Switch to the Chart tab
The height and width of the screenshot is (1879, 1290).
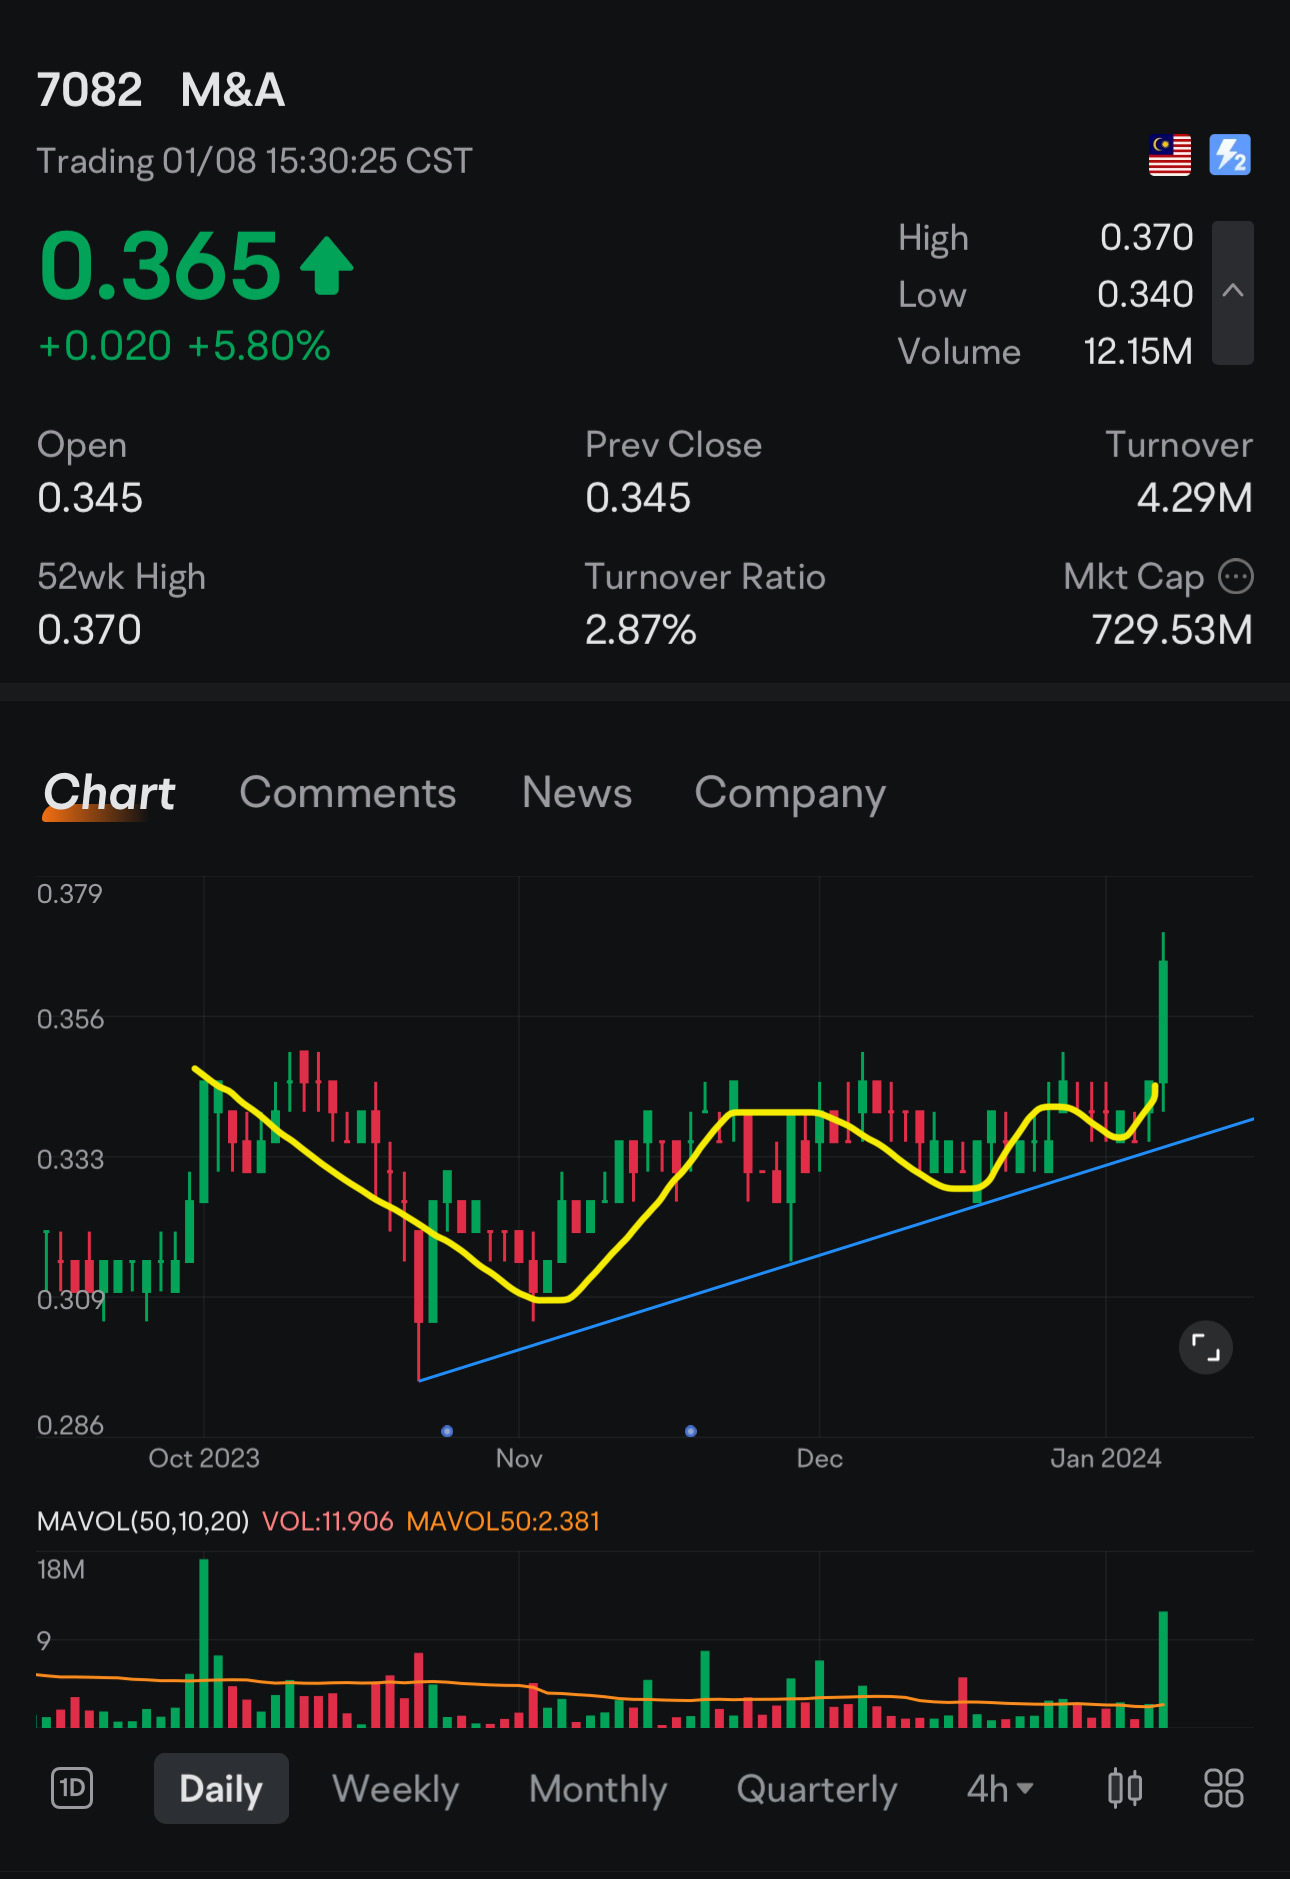click(x=109, y=793)
